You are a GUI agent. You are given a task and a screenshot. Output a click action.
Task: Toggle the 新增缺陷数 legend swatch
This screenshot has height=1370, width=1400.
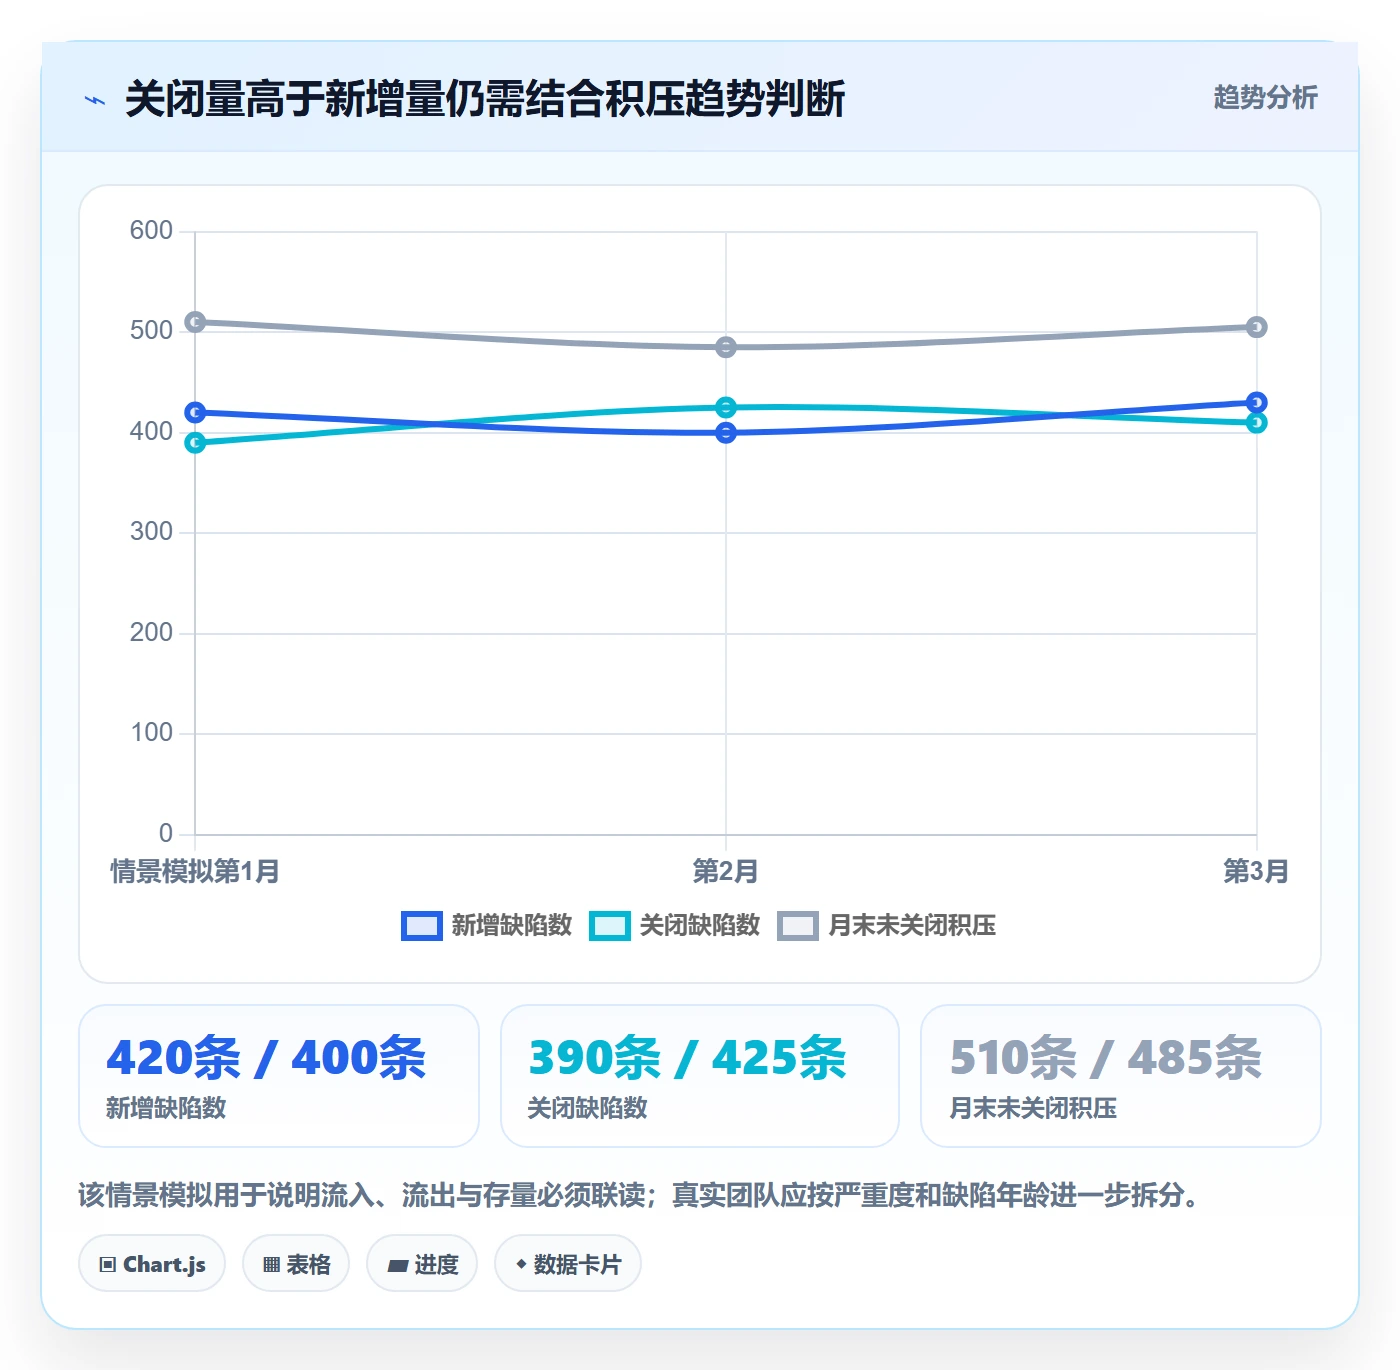pyautogui.click(x=421, y=926)
